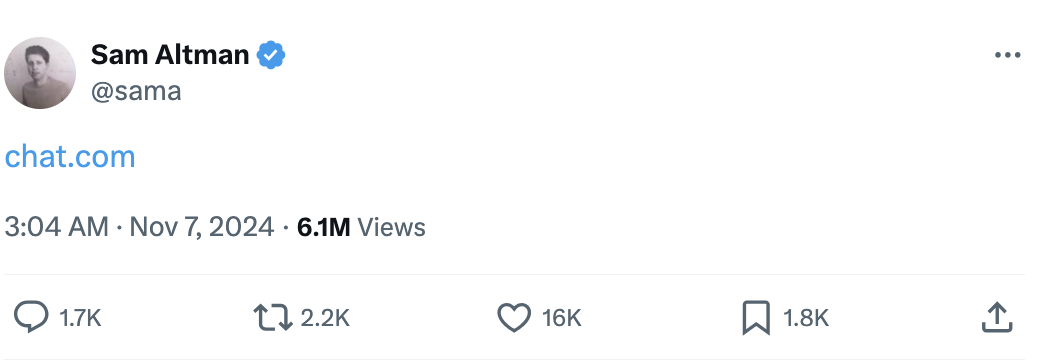Screen dimensions: 1054x364
Task: Click the 1.8K bookmarks count
Action: 806,318
